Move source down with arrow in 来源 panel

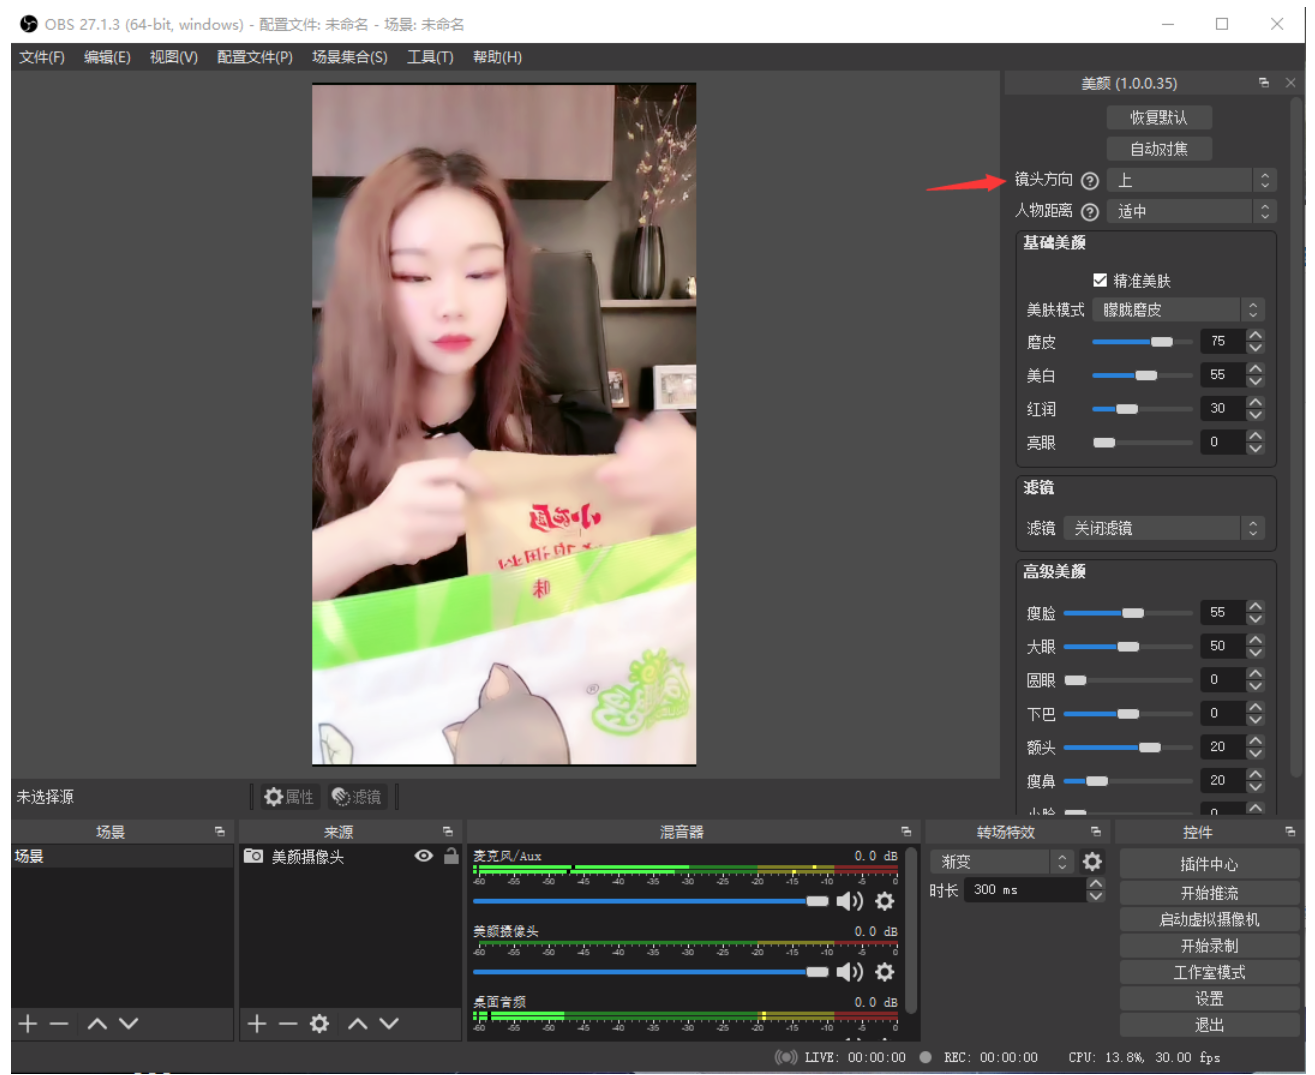[x=389, y=1023]
